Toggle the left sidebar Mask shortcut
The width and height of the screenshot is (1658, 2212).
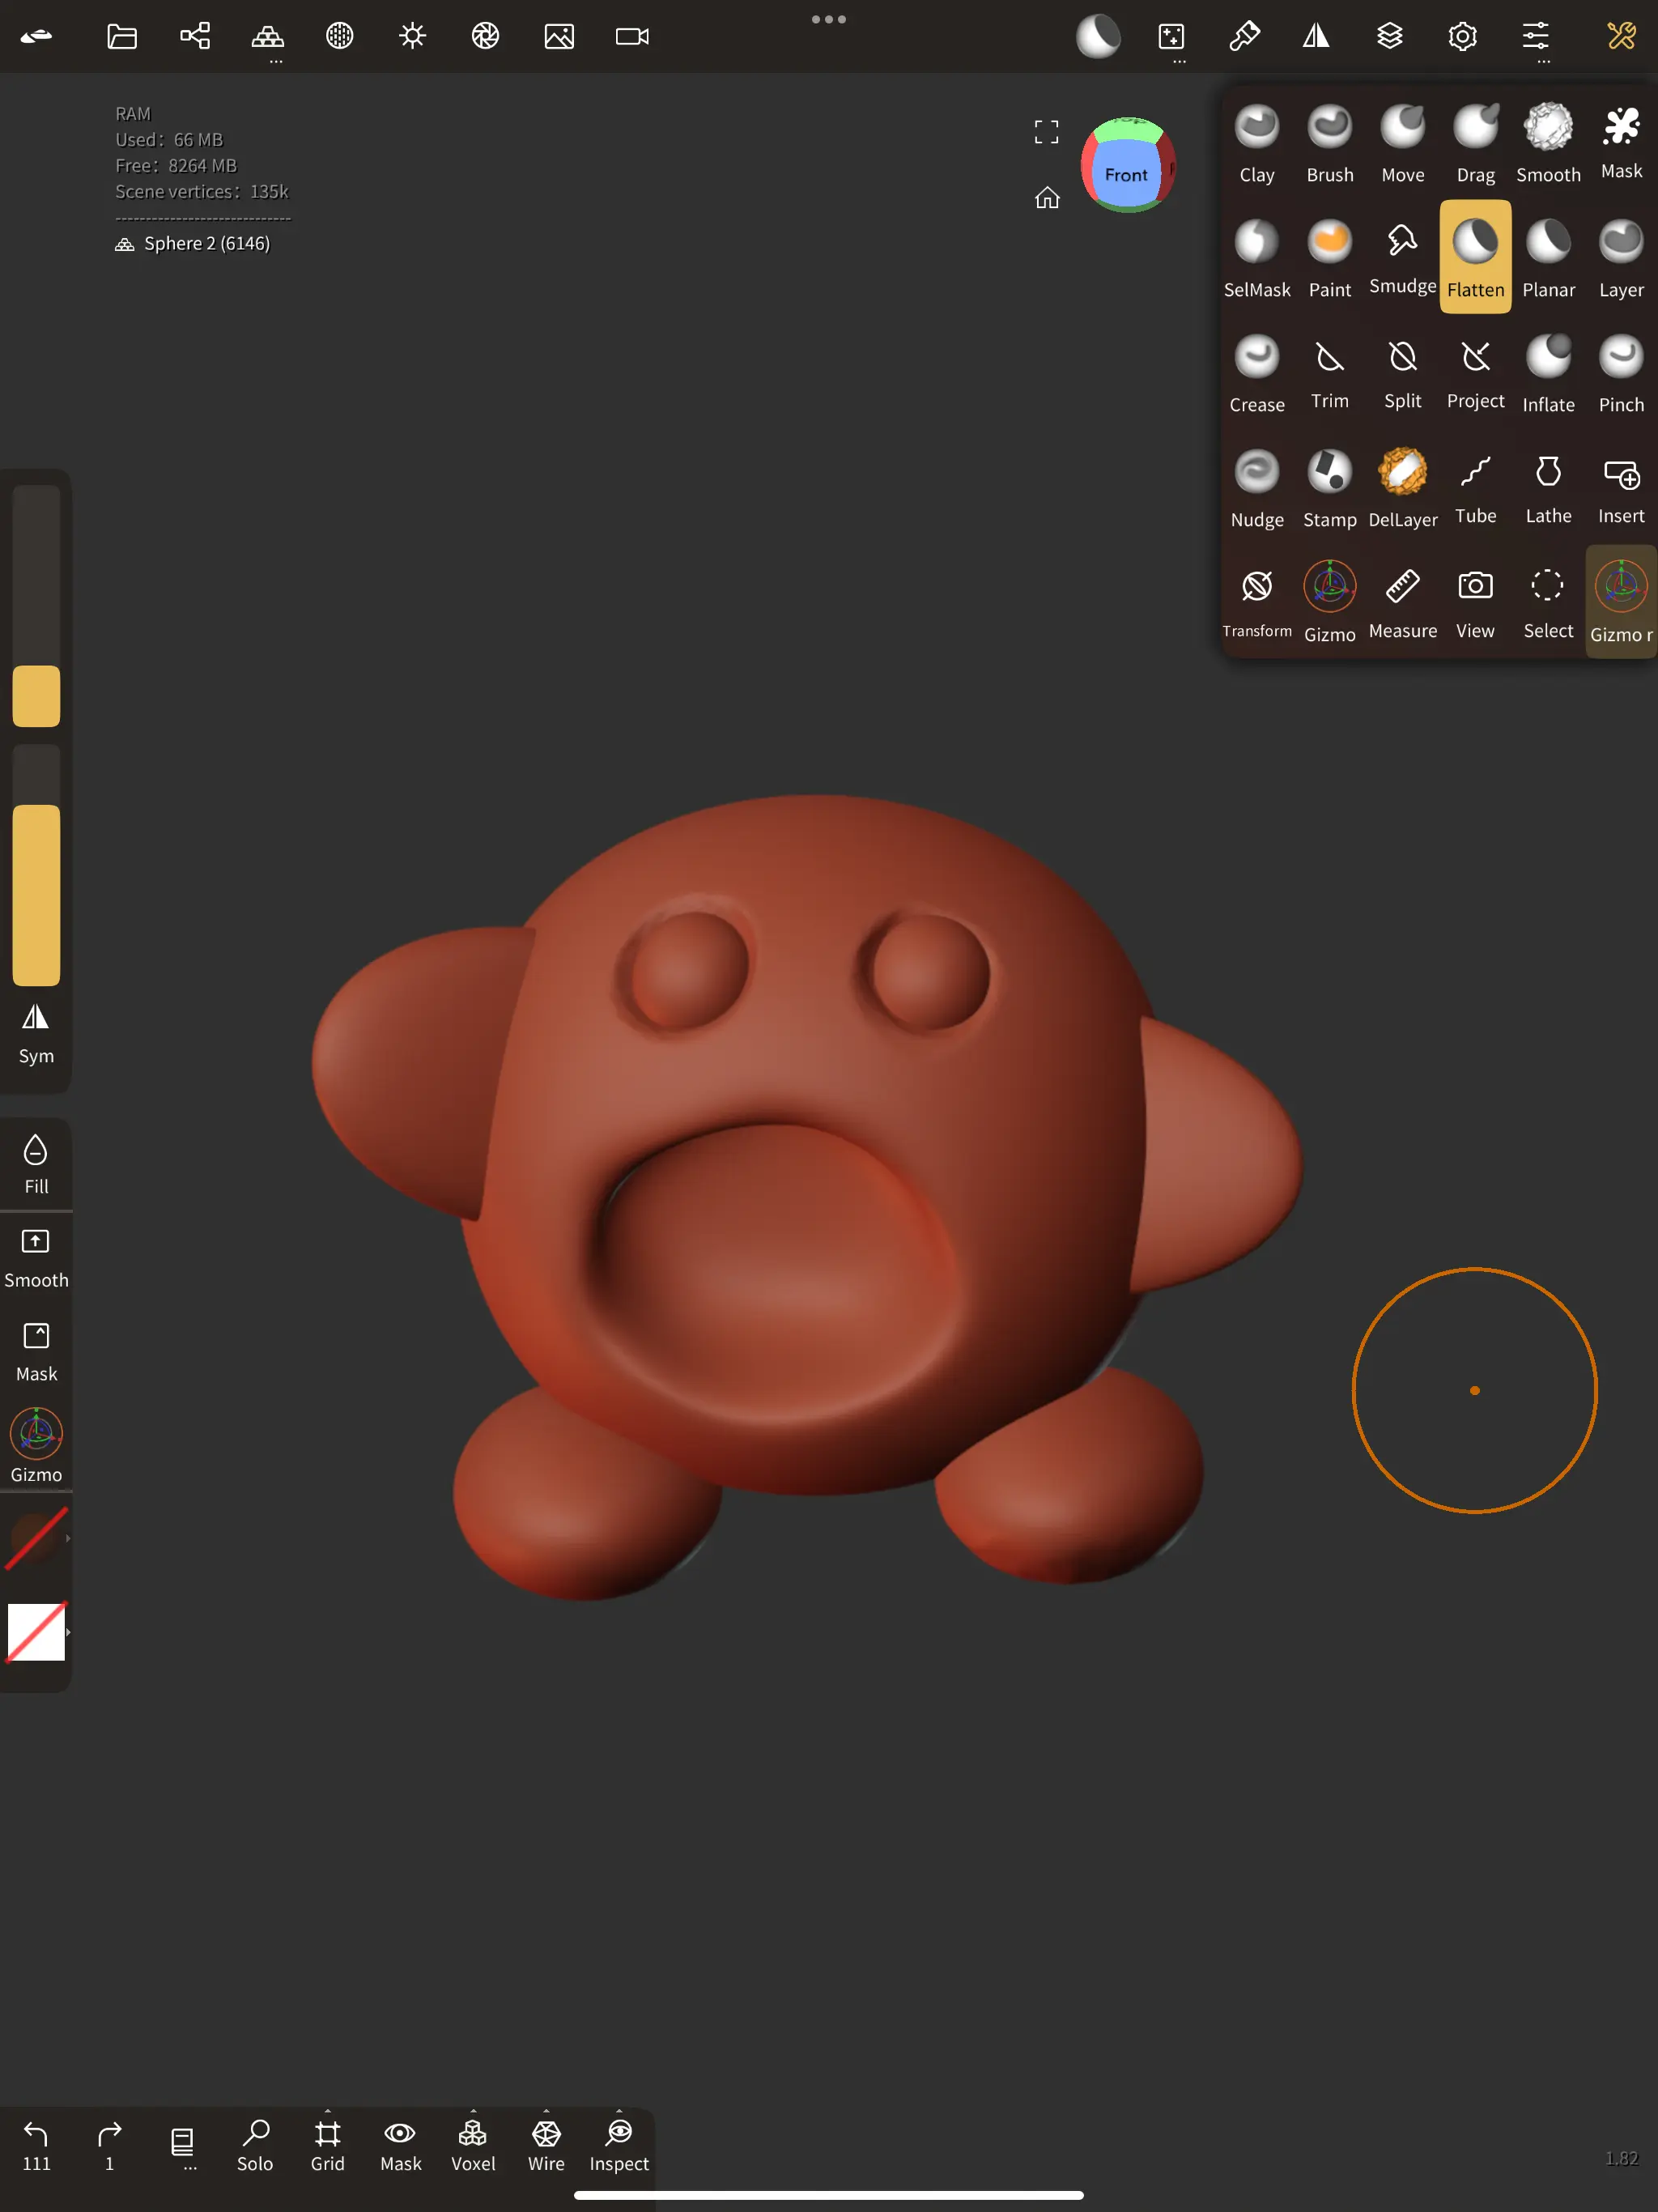(36, 1353)
